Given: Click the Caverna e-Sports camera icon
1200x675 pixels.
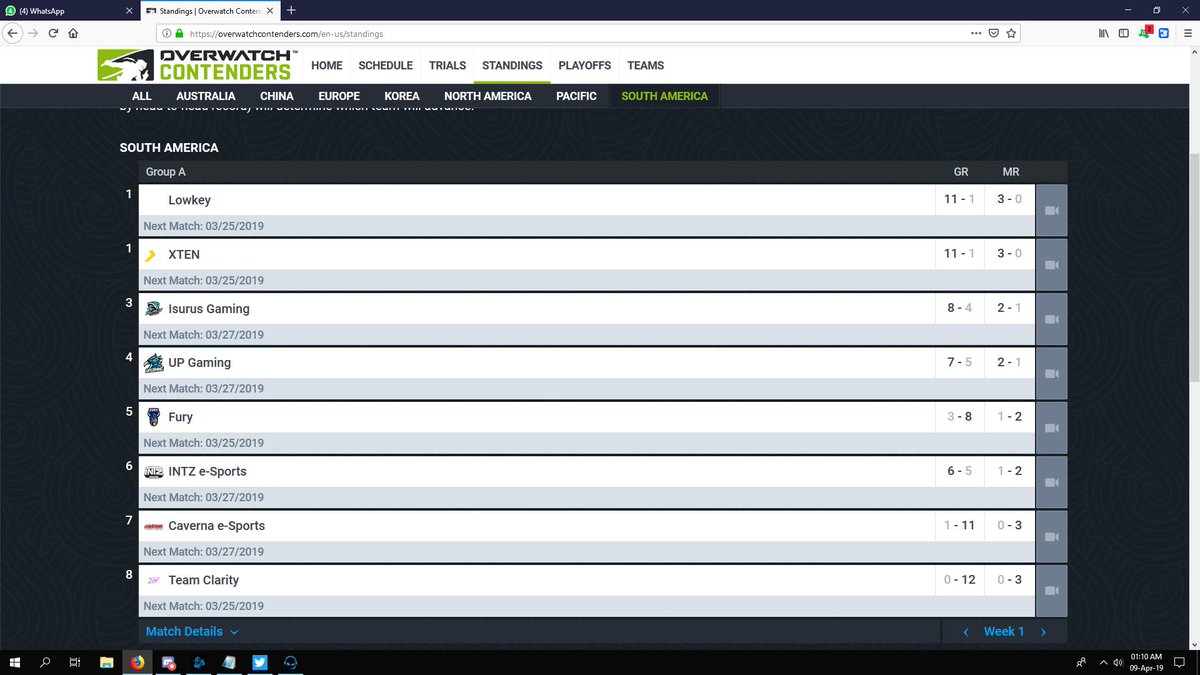Looking at the screenshot, I should (x=1051, y=536).
